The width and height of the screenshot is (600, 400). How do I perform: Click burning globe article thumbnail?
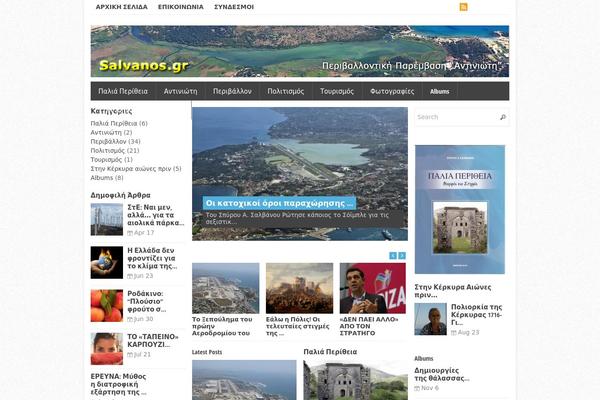[107, 263]
